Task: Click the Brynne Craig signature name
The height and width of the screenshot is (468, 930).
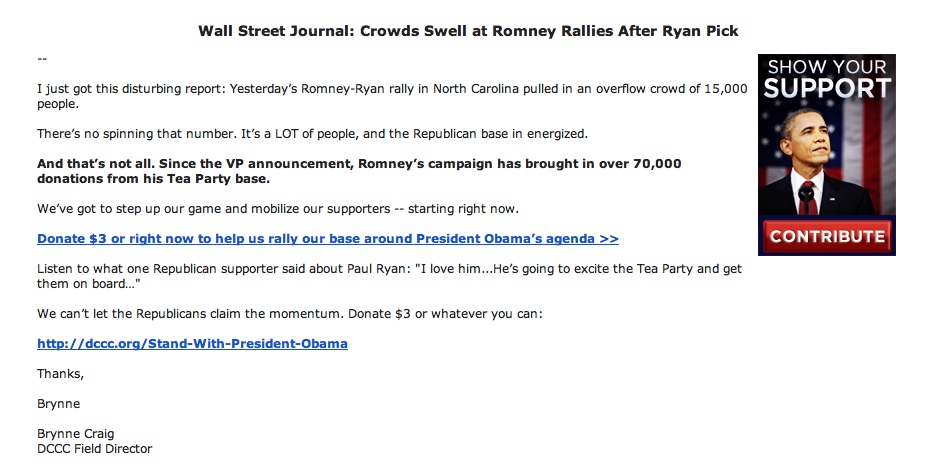Action: tap(75, 434)
